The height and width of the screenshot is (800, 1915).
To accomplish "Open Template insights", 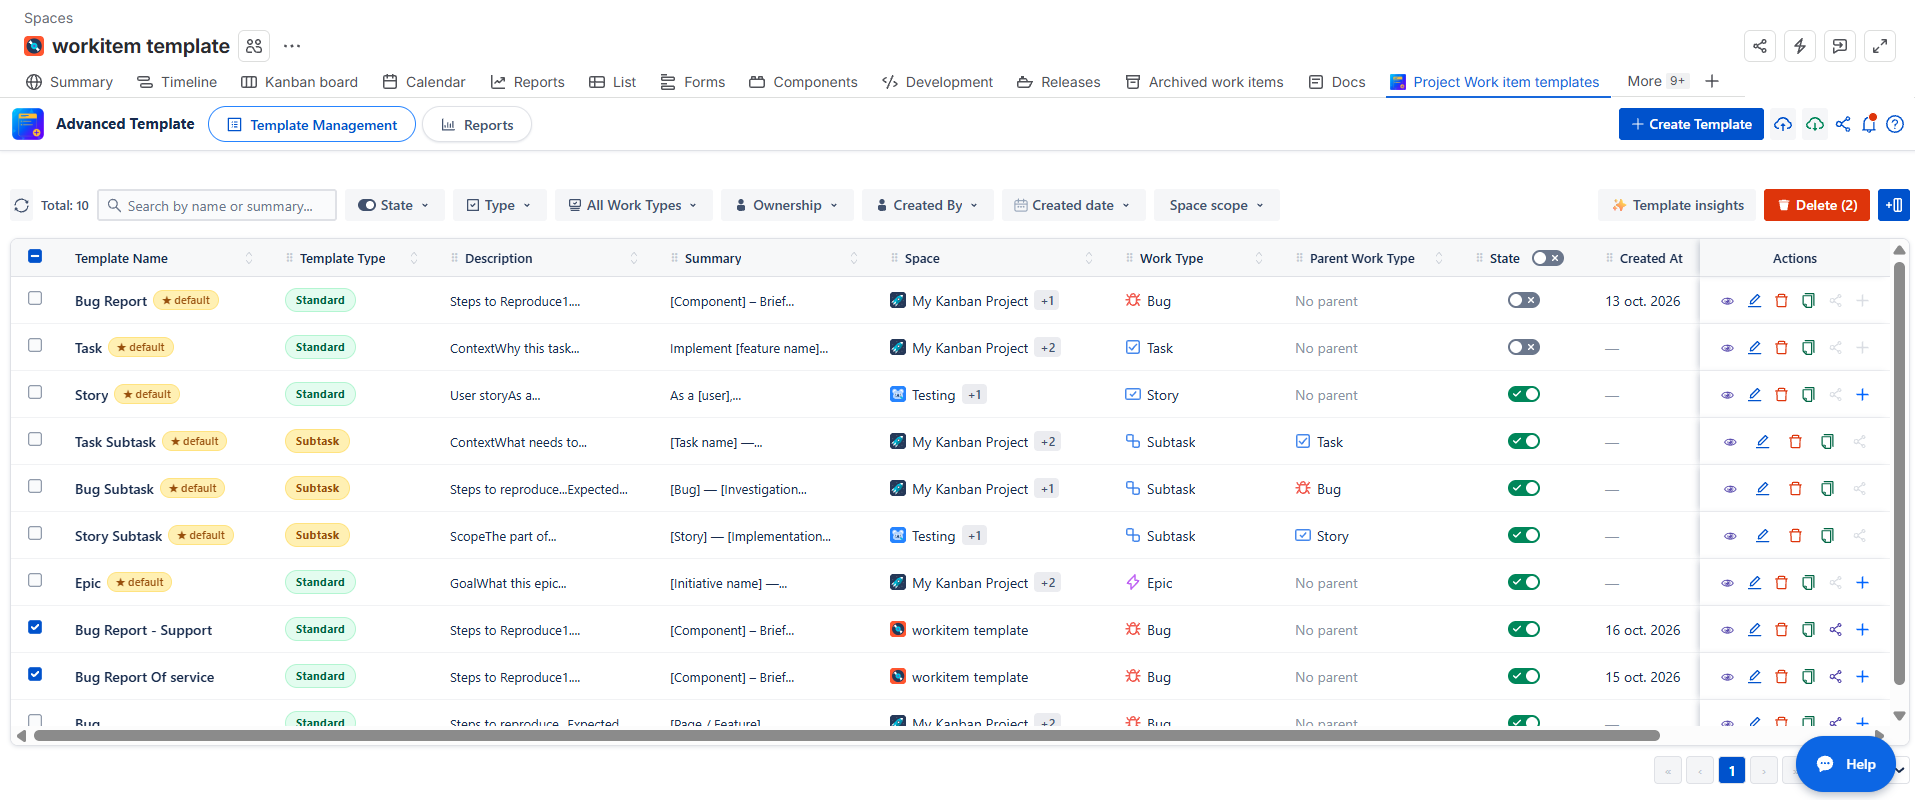I will pos(1677,205).
